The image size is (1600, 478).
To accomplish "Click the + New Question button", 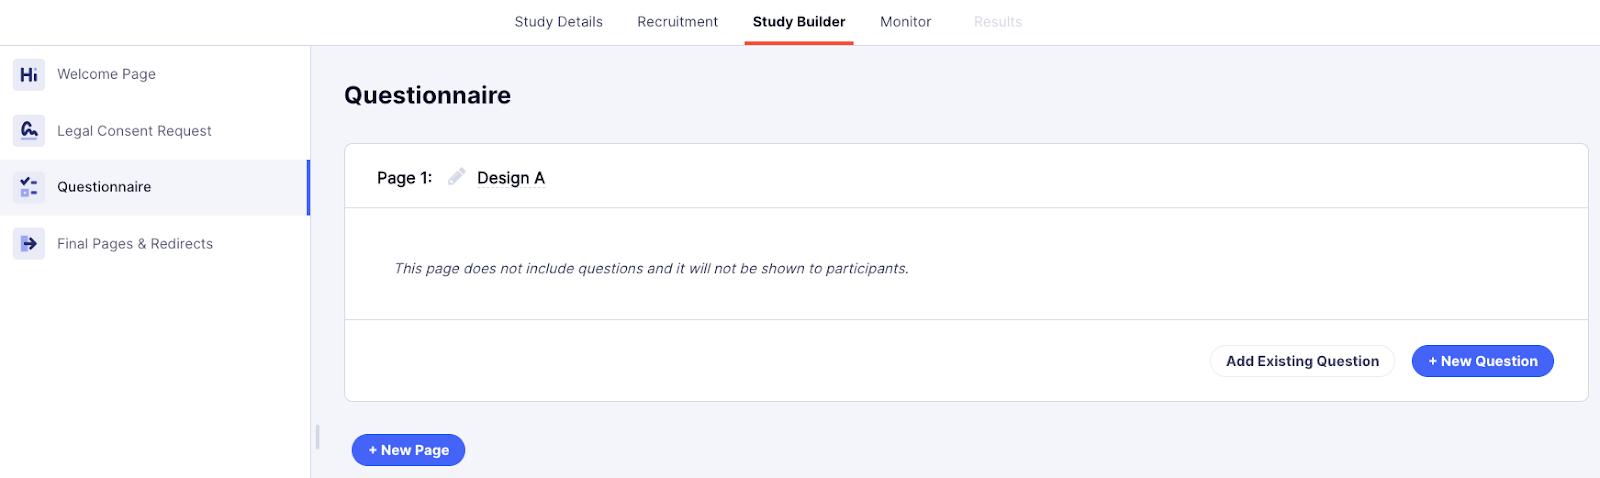I will pyautogui.click(x=1482, y=361).
